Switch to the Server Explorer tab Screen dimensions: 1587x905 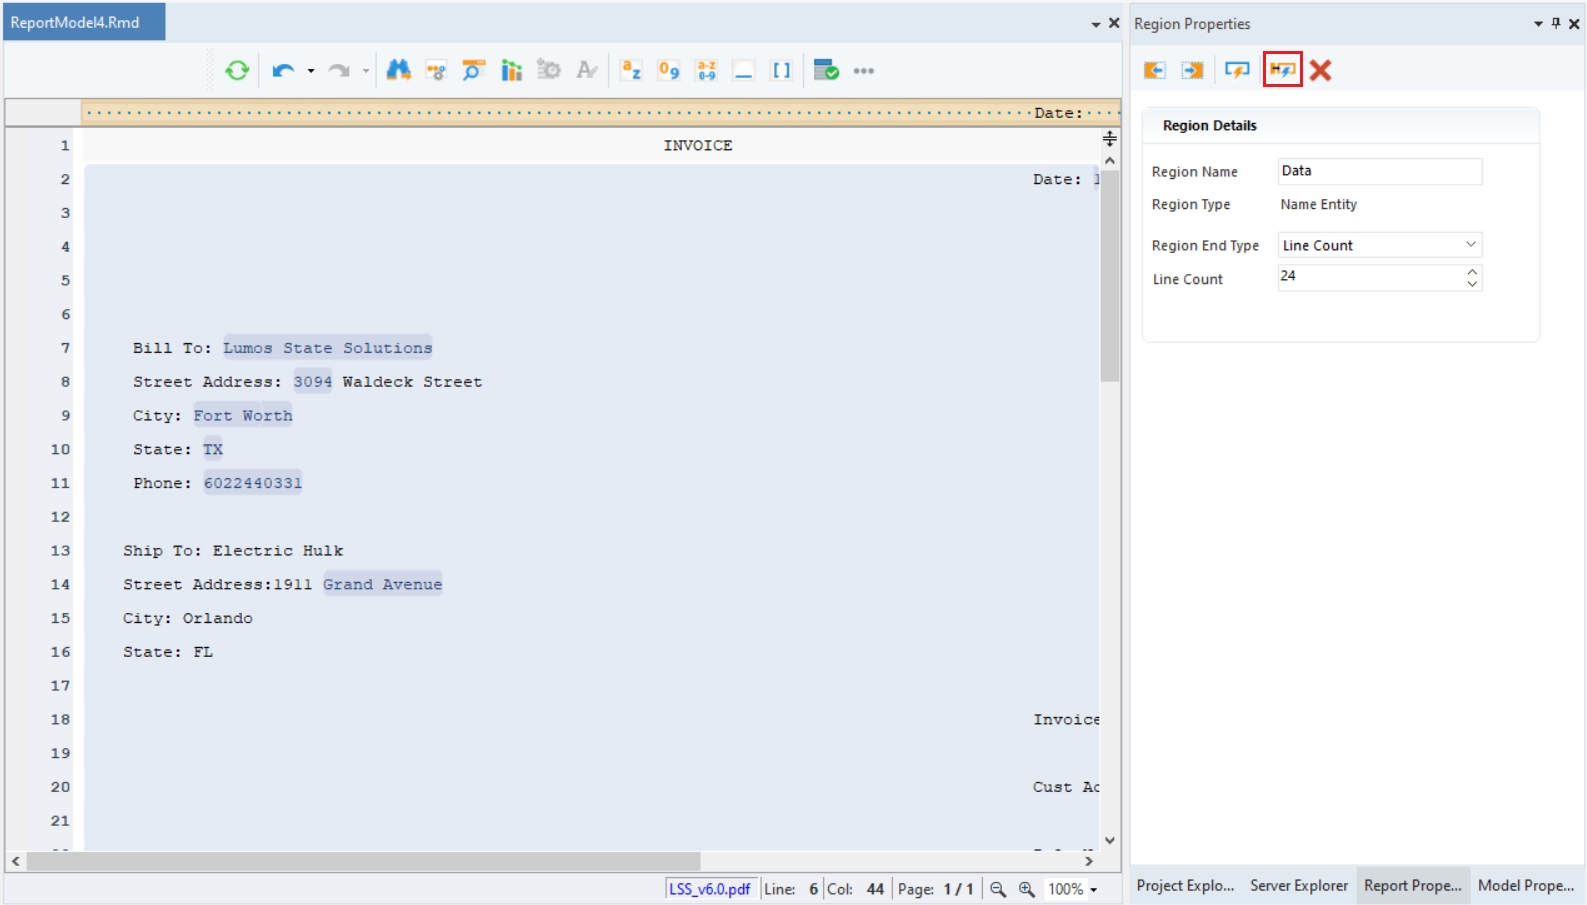pyautogui.click(x=1298, y=885)
